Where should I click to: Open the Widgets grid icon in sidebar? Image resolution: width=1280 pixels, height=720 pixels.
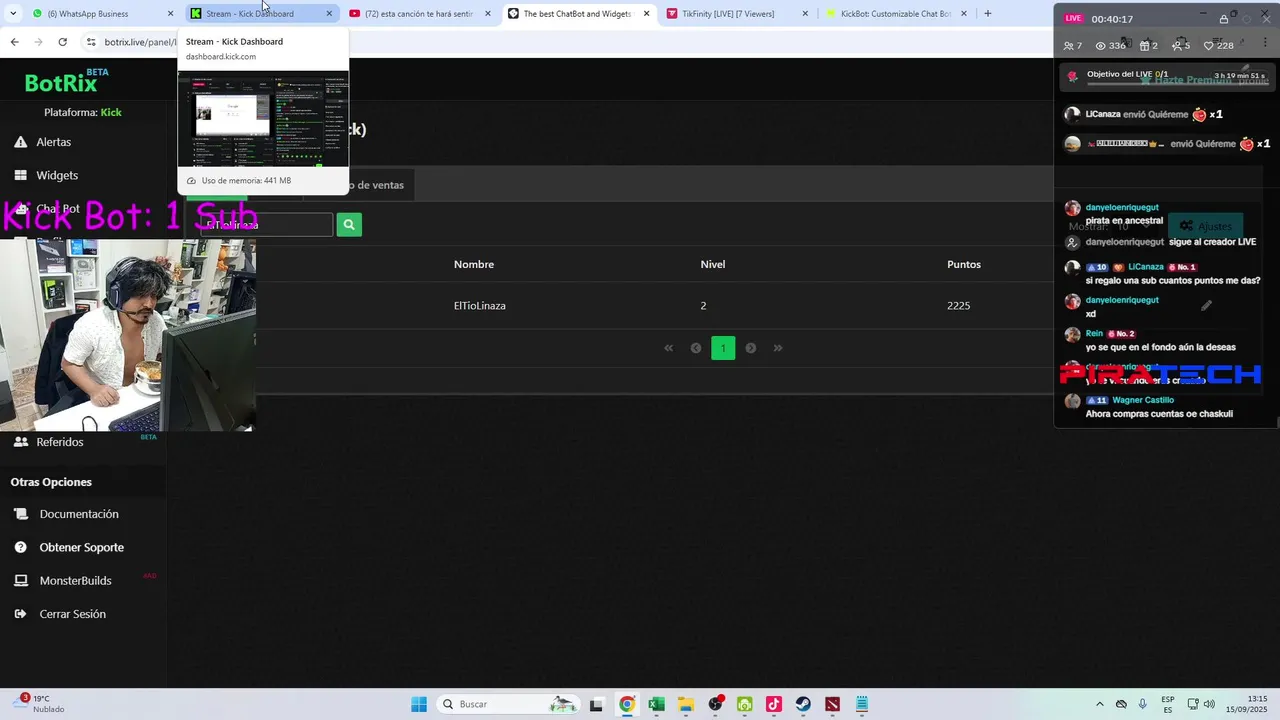[x=20, y=175]
